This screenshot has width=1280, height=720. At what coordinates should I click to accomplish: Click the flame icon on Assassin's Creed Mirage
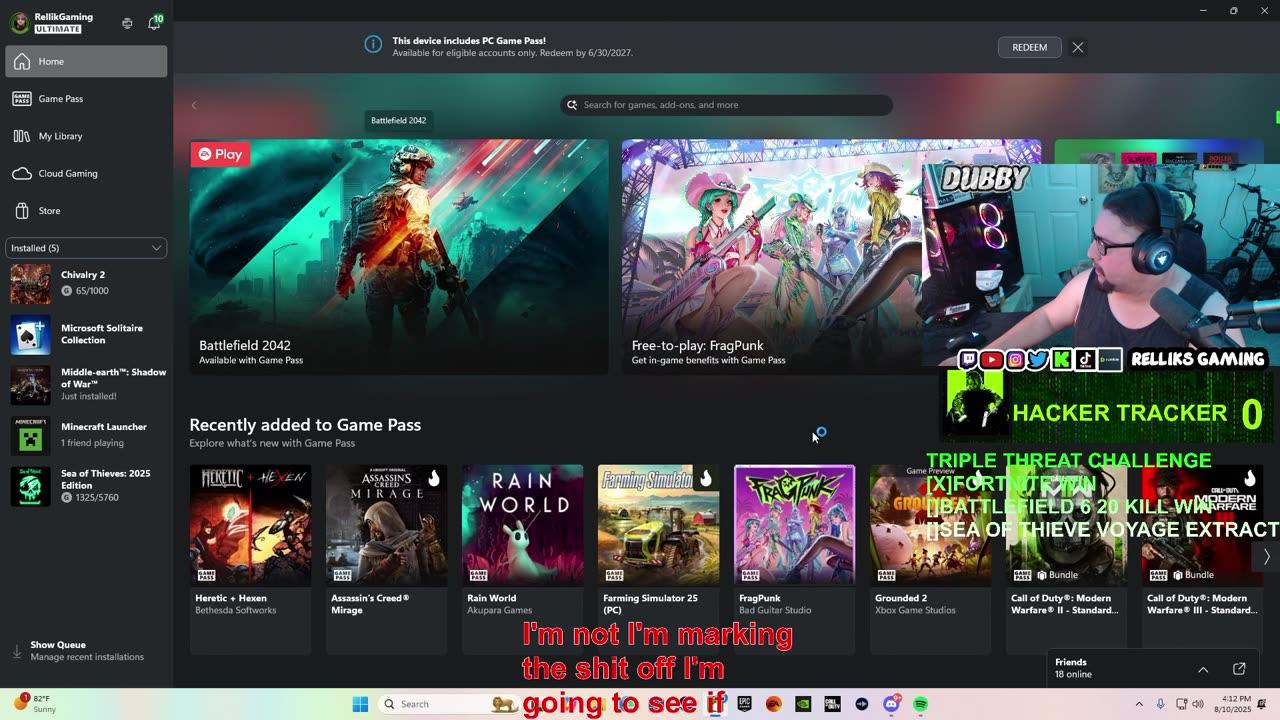click(x=433, y=478)
